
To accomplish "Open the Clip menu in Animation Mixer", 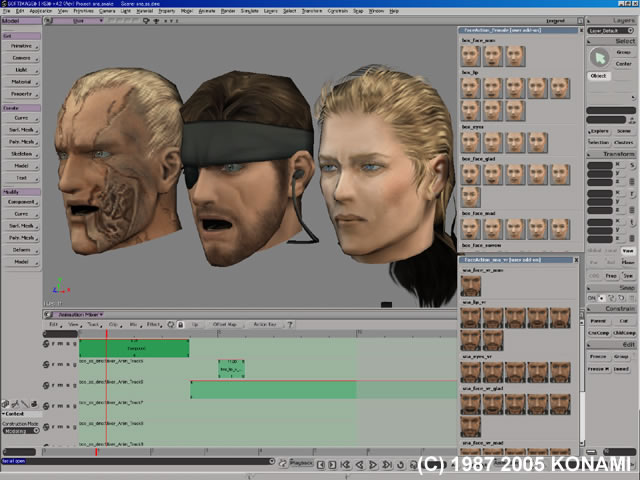I will (113, 324).
